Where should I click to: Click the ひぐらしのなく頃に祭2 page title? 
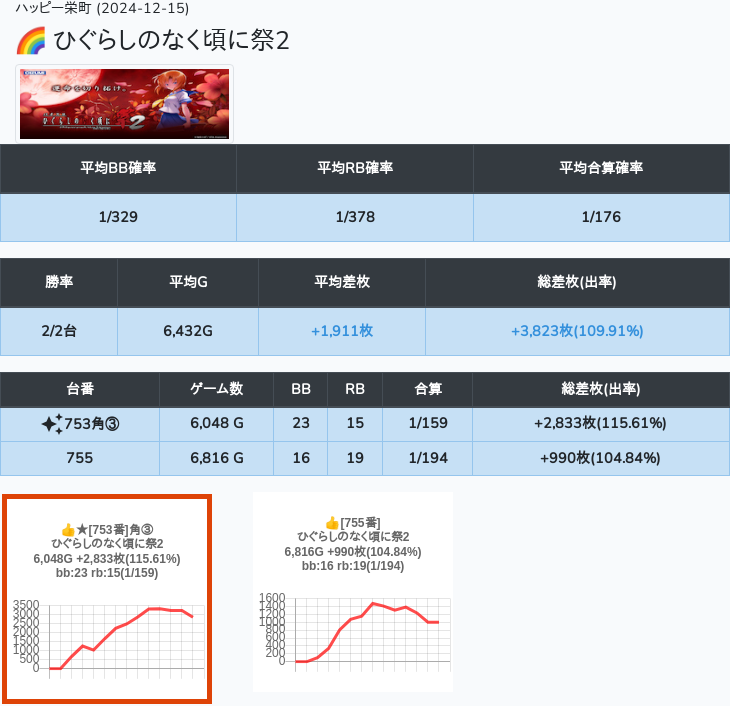click(171, 42)
